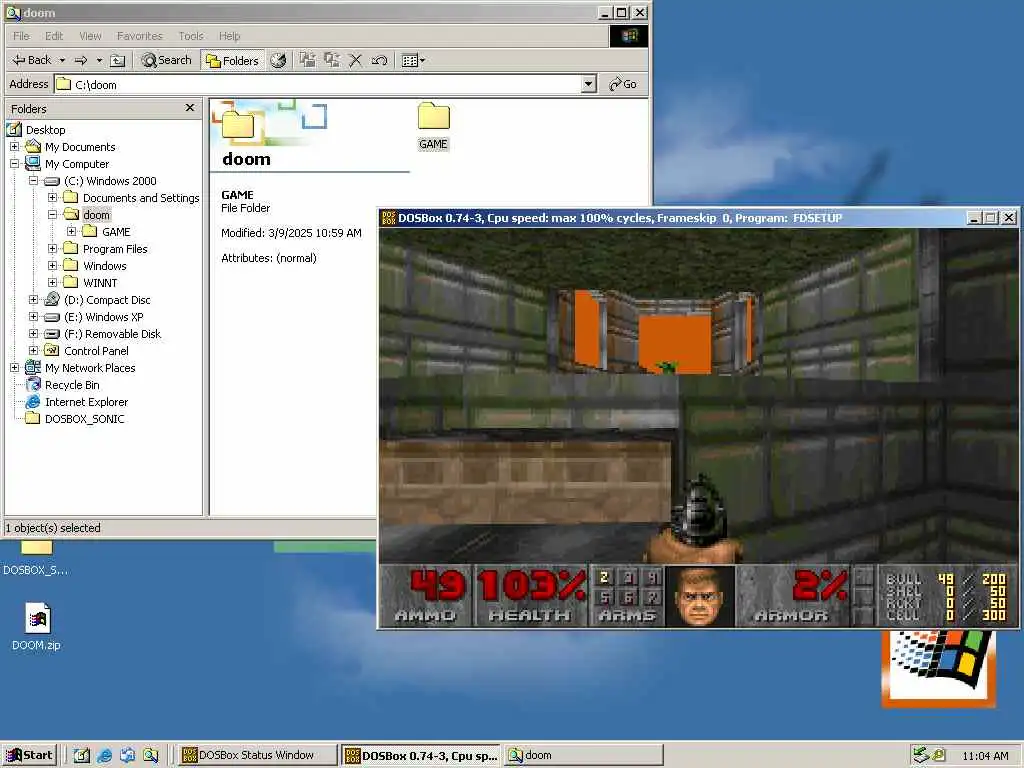Open the Search pane in Explorer
The width and height of the screenshot is (1024, 768).
click(x=167, y=60)
